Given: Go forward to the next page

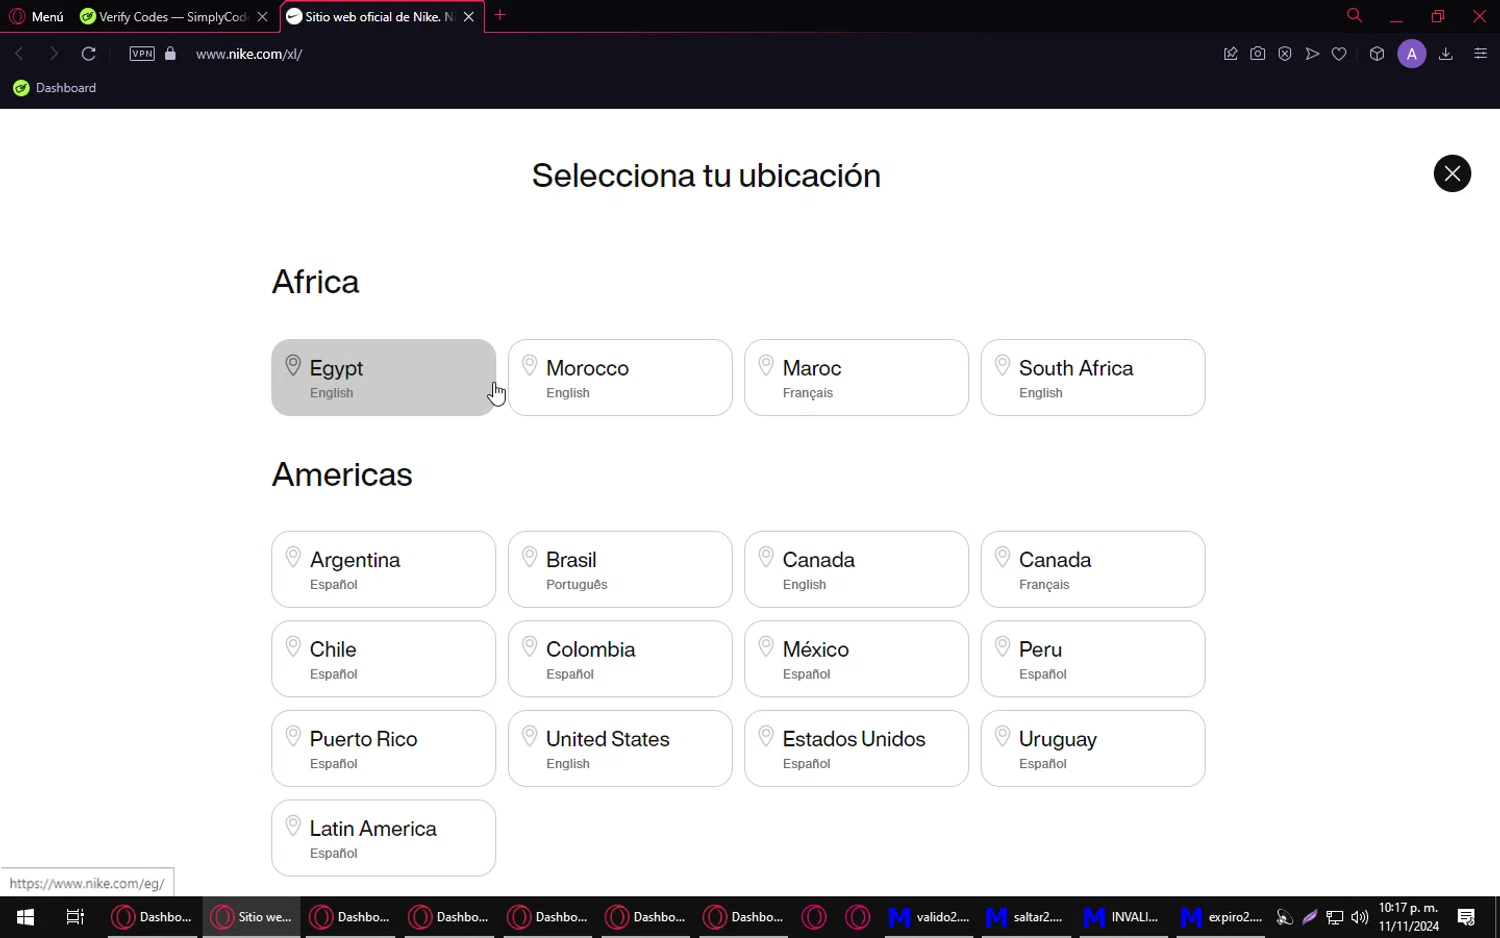Looking at the screenshot, I should (54, 53).
